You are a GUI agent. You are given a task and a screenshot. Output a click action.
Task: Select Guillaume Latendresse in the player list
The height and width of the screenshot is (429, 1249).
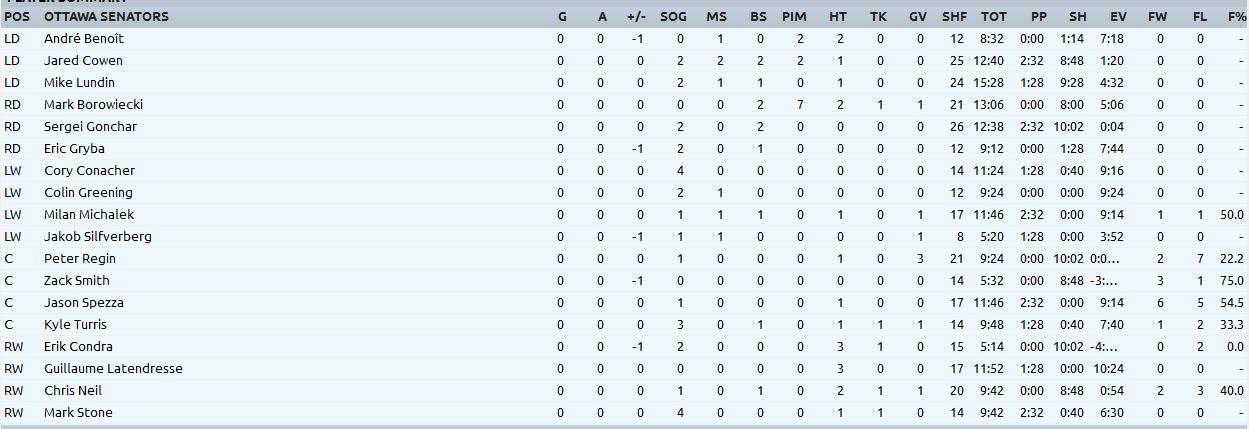pos(113,368)
